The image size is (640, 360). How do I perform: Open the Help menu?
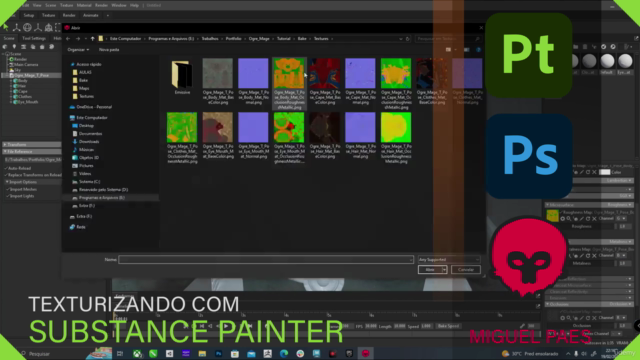[x=134, y=5]
